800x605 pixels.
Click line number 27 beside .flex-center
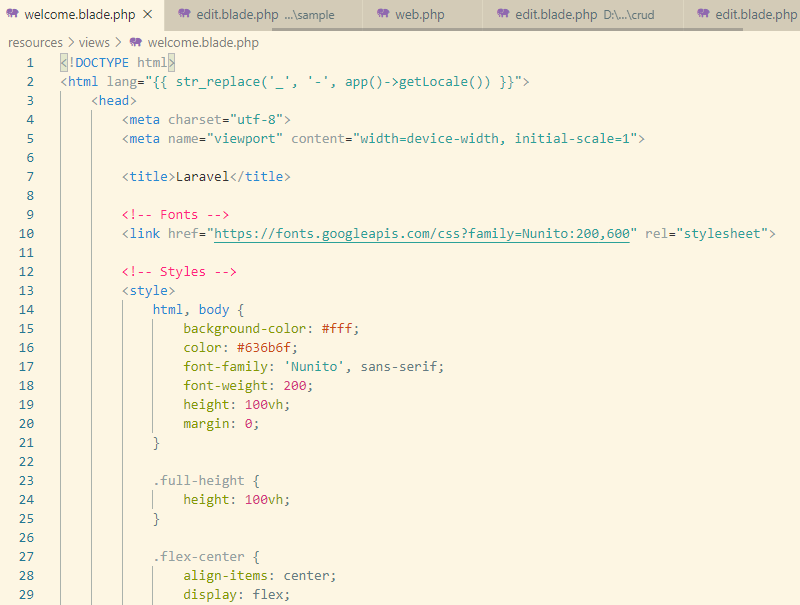click(x=26, y=557)
